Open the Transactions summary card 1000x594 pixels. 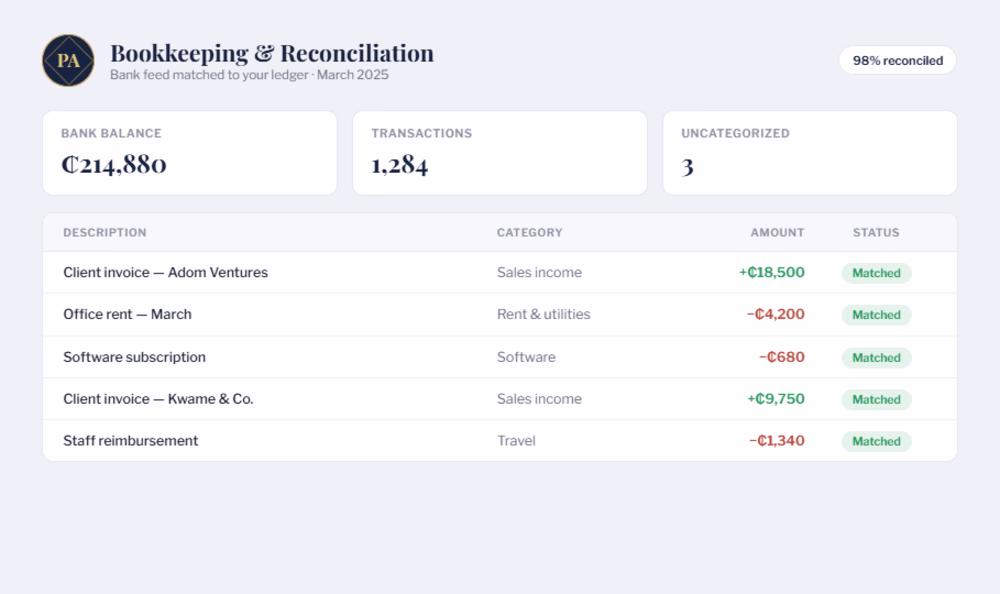click(x=499, y=153)
